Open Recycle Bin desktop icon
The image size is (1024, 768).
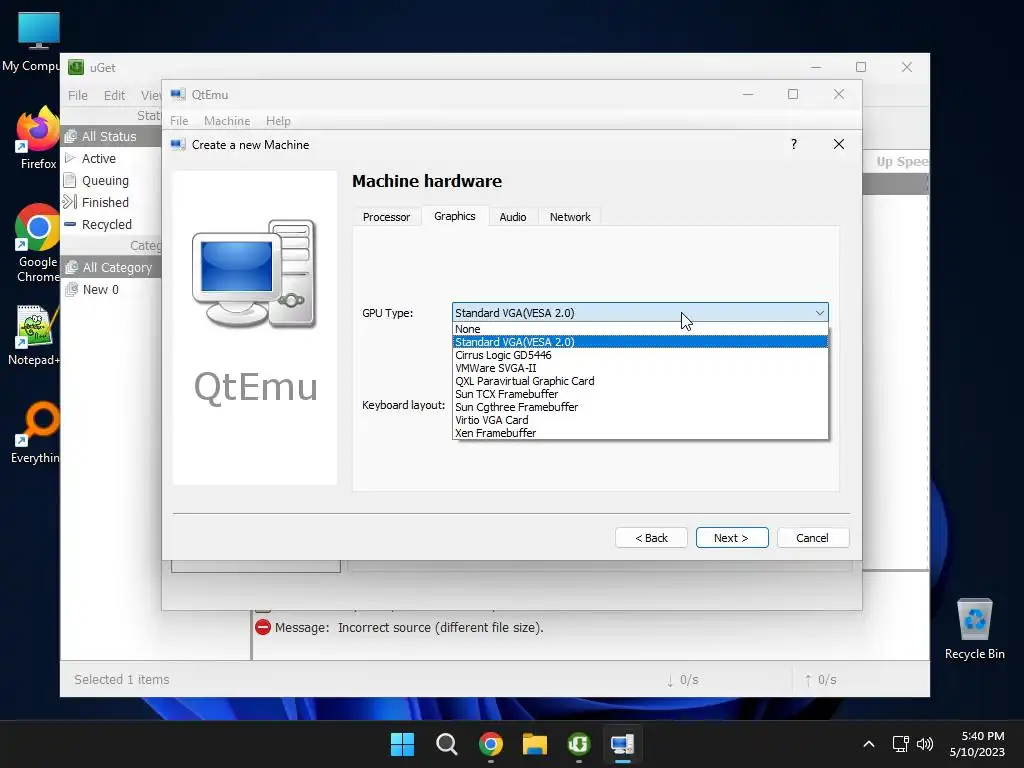click(x=974, y=628)
